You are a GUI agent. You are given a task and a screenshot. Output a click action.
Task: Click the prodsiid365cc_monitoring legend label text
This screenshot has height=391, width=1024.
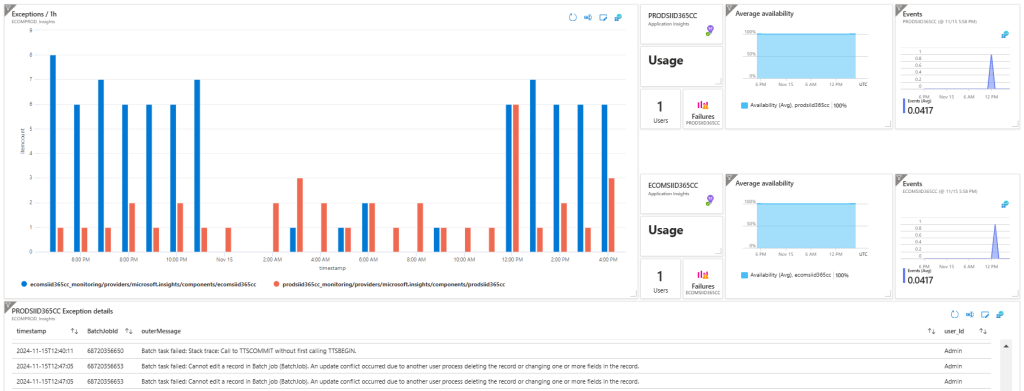point(394,285)
